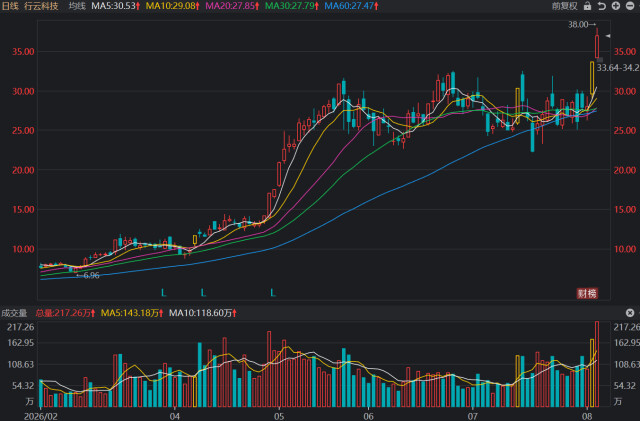
Task: Click the MA30:27.79 indicator value
Action: 292,6
